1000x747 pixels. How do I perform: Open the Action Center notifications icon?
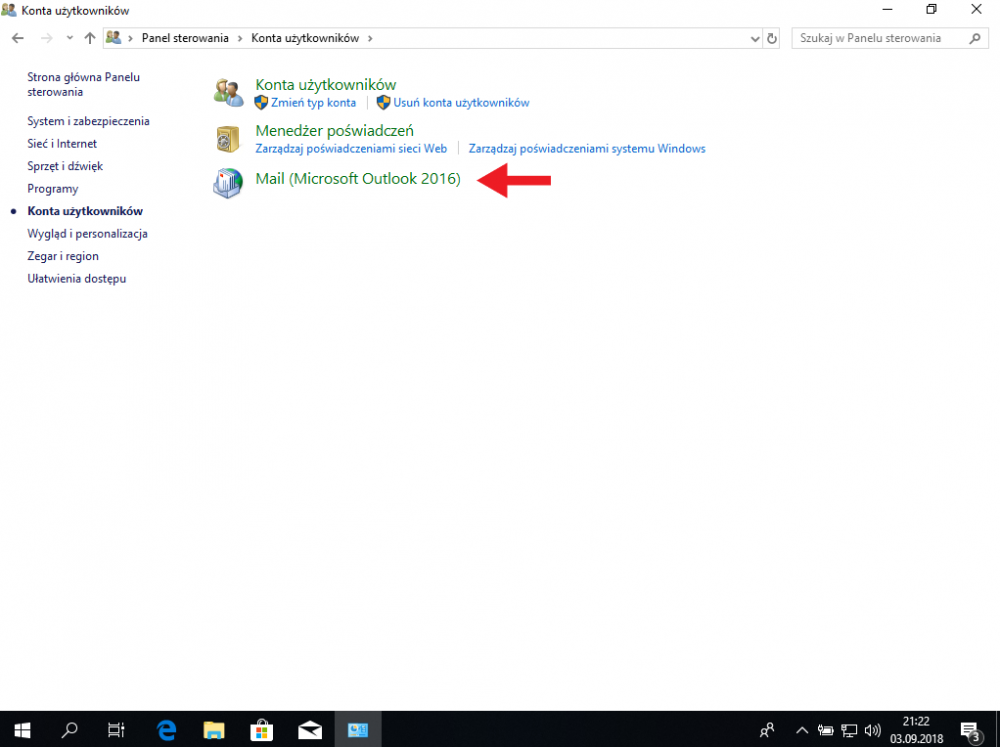tap(971, 730)
